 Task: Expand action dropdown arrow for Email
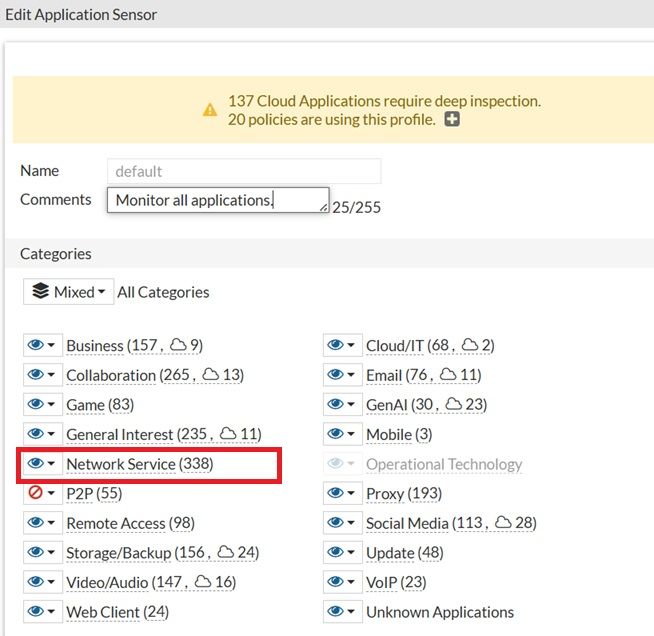click(351, 375)
